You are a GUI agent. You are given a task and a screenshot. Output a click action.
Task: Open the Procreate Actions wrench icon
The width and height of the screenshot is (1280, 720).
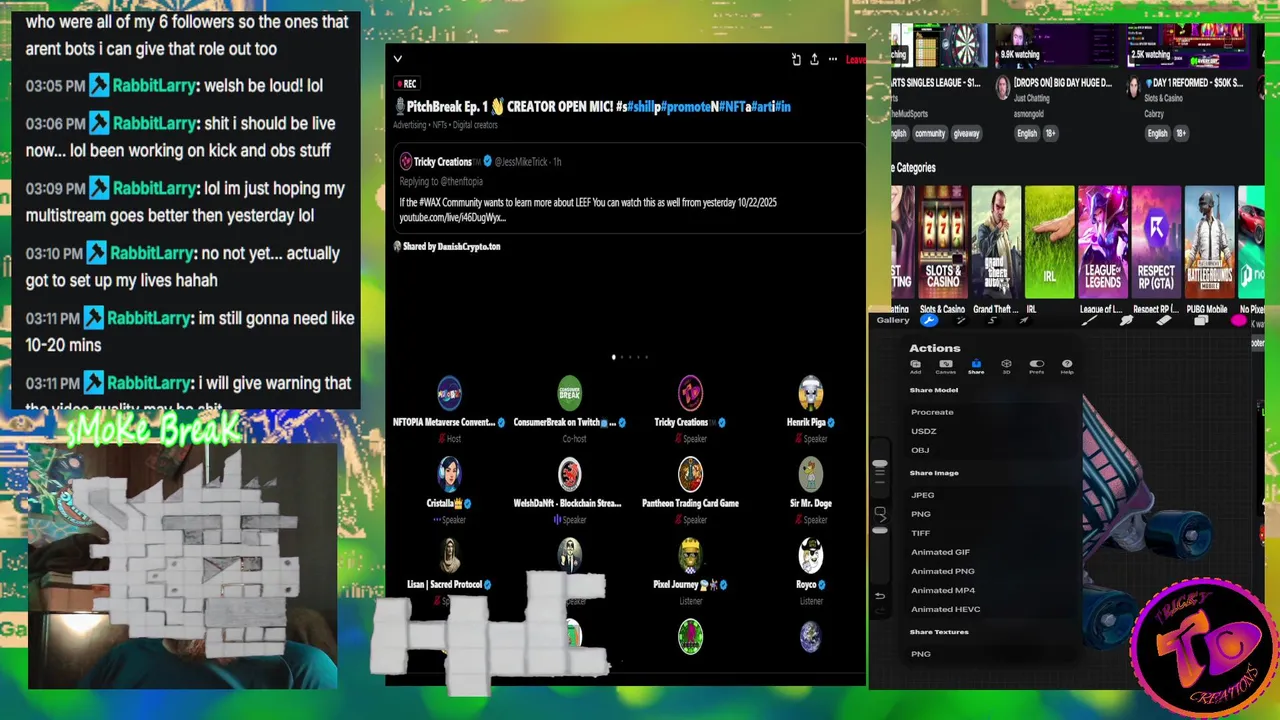tap(929, 320)
